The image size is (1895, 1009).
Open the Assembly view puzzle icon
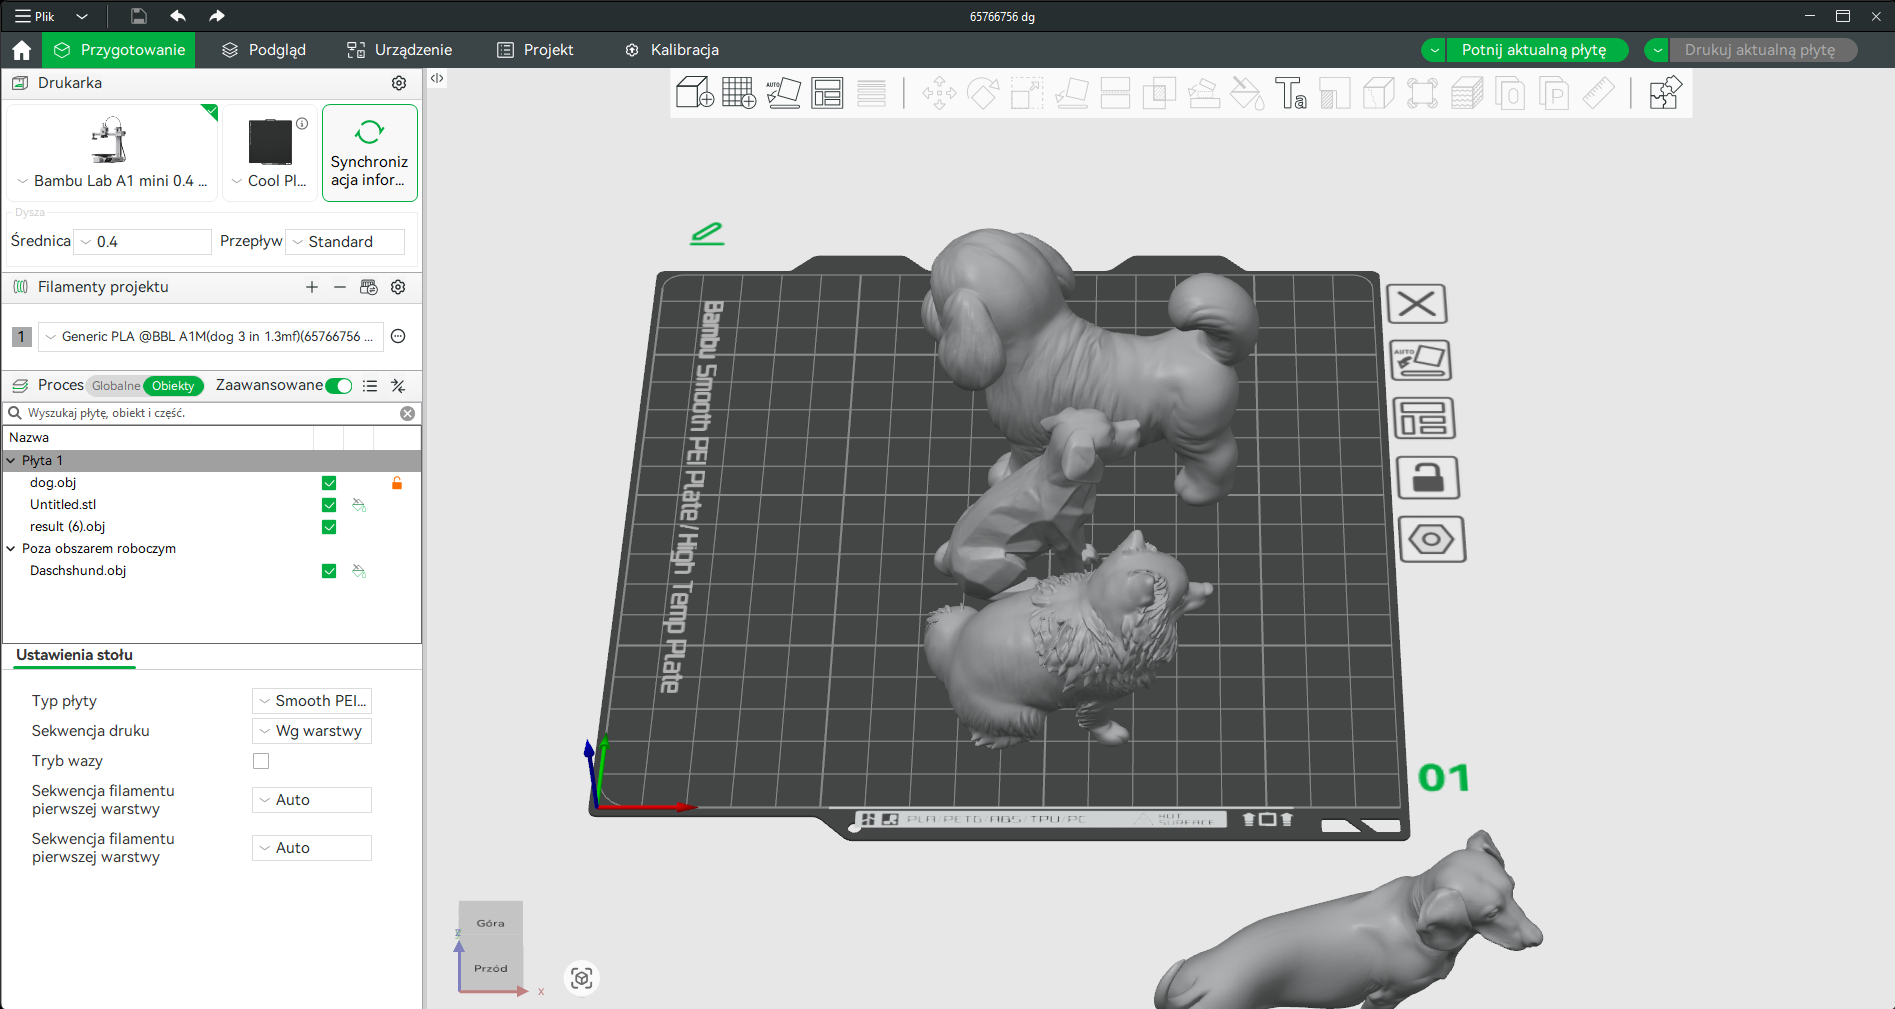1665,93
